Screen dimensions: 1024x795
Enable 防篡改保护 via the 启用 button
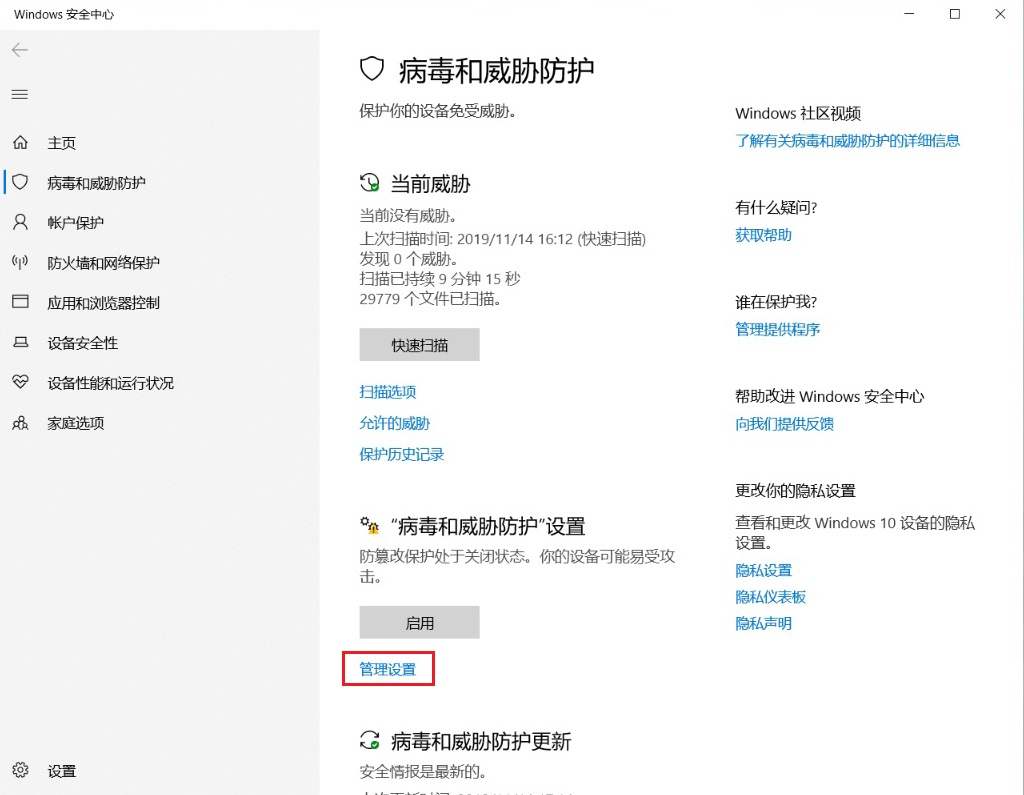419,622
